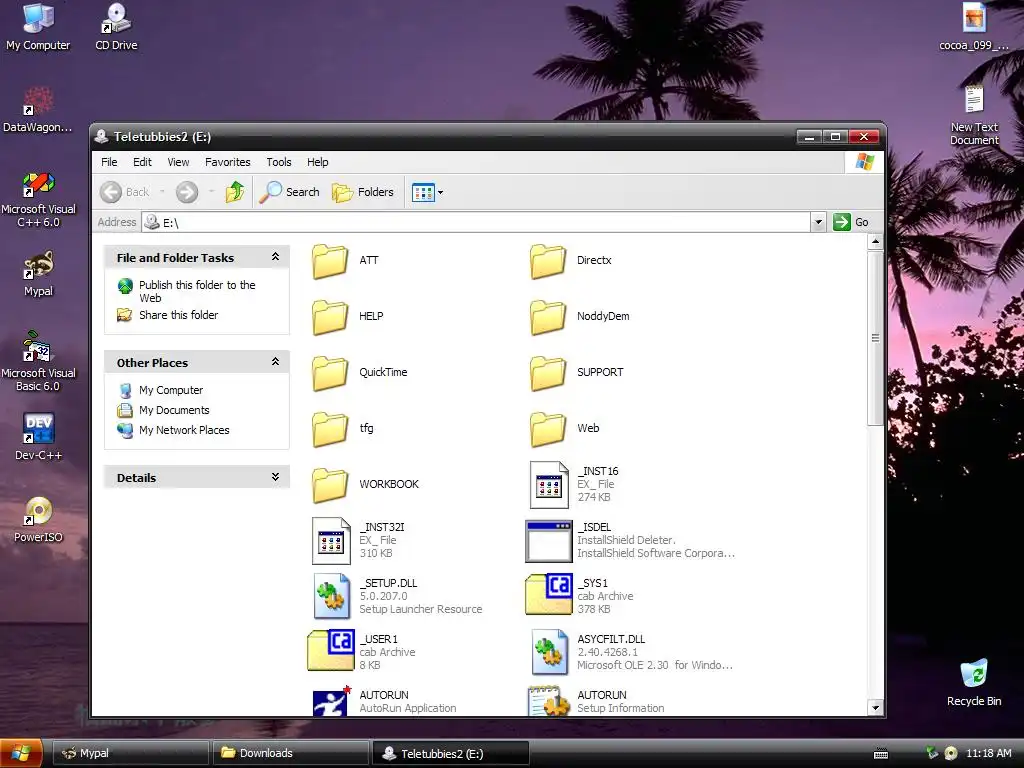Viewport: 1024px width, 768px height.
Task: Select the _INST32I EX_ file icon
Action: pyautogui.click(x=331, y=541)
